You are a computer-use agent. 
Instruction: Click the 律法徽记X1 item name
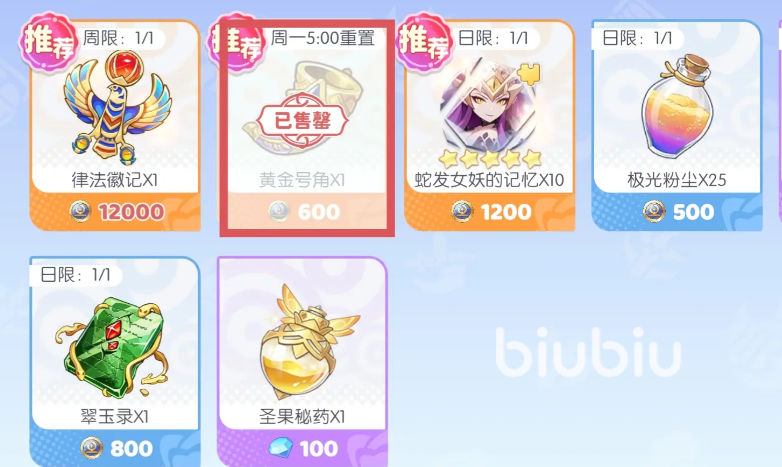115,180
